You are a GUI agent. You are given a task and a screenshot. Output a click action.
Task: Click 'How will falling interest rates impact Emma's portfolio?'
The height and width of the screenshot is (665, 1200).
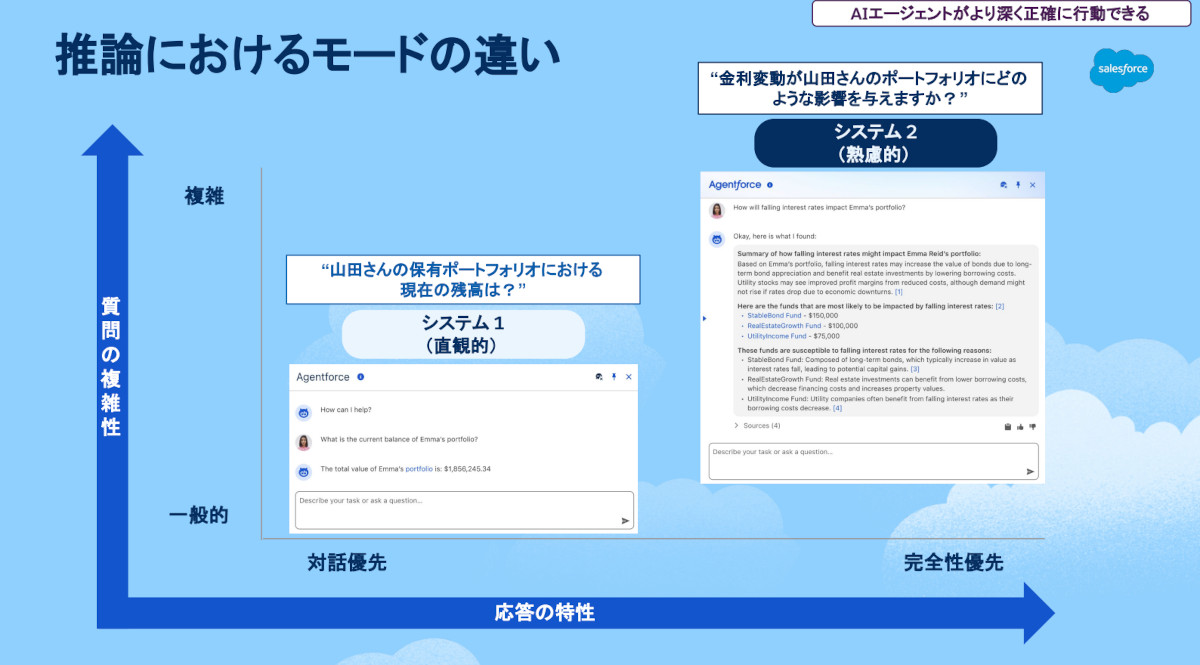point(819,207)
